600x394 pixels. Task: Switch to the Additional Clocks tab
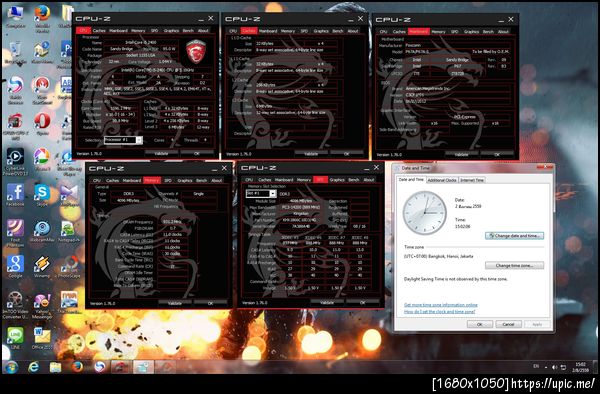442,180
